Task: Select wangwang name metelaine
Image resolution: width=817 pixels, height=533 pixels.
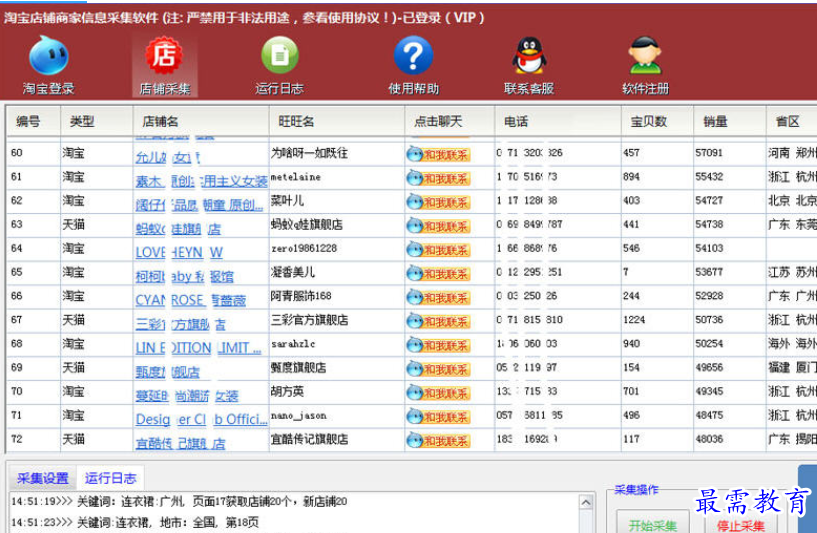Action: pos(295,177)
